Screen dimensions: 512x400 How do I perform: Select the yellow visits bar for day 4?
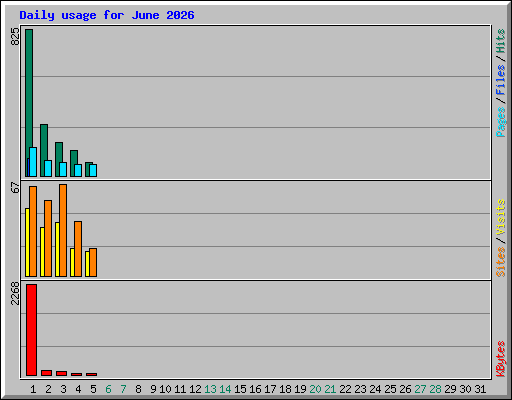coord(72,262)
